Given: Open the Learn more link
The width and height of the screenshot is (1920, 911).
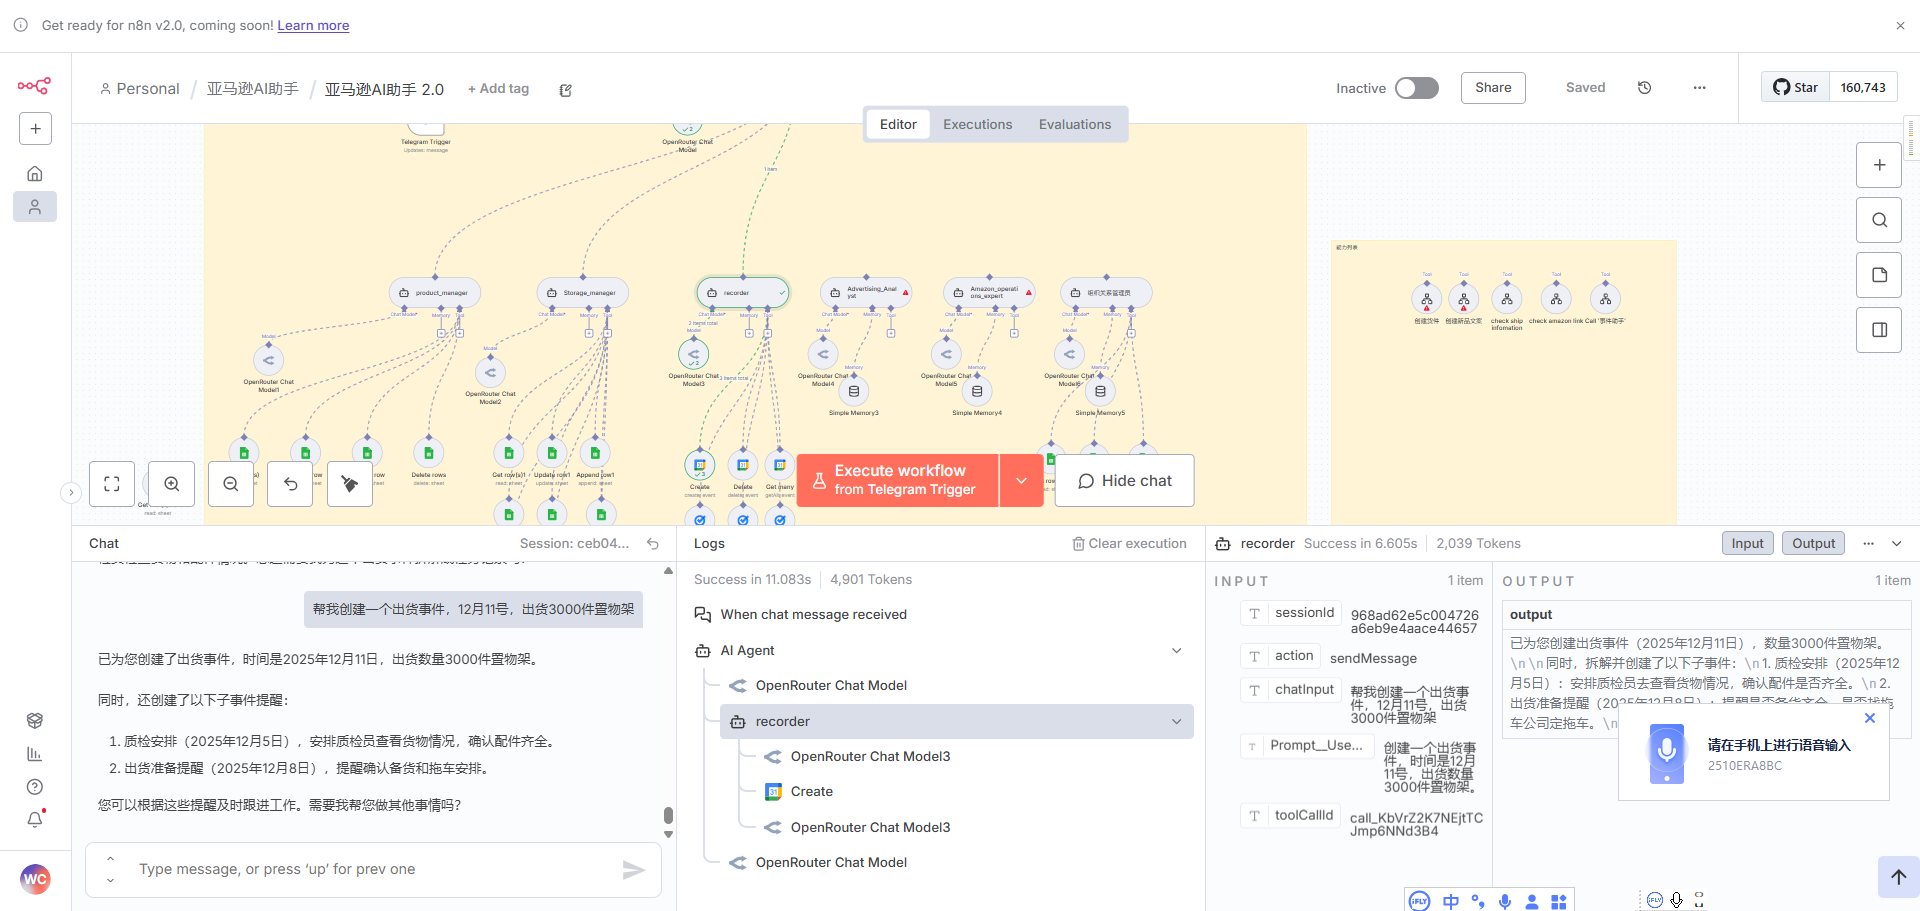Looking at the screenshot, I should [313, 26].
